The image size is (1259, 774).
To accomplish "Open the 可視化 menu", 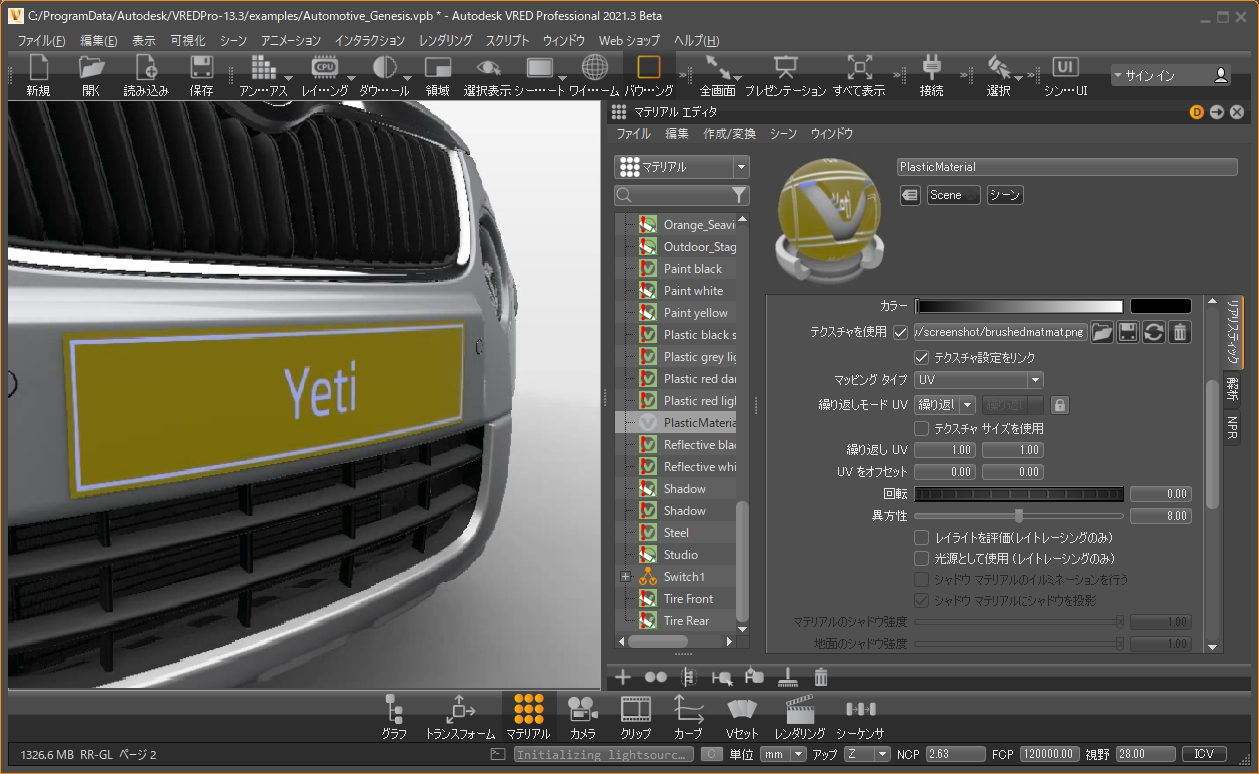I will pyautogui.click(x=188, y=41).
